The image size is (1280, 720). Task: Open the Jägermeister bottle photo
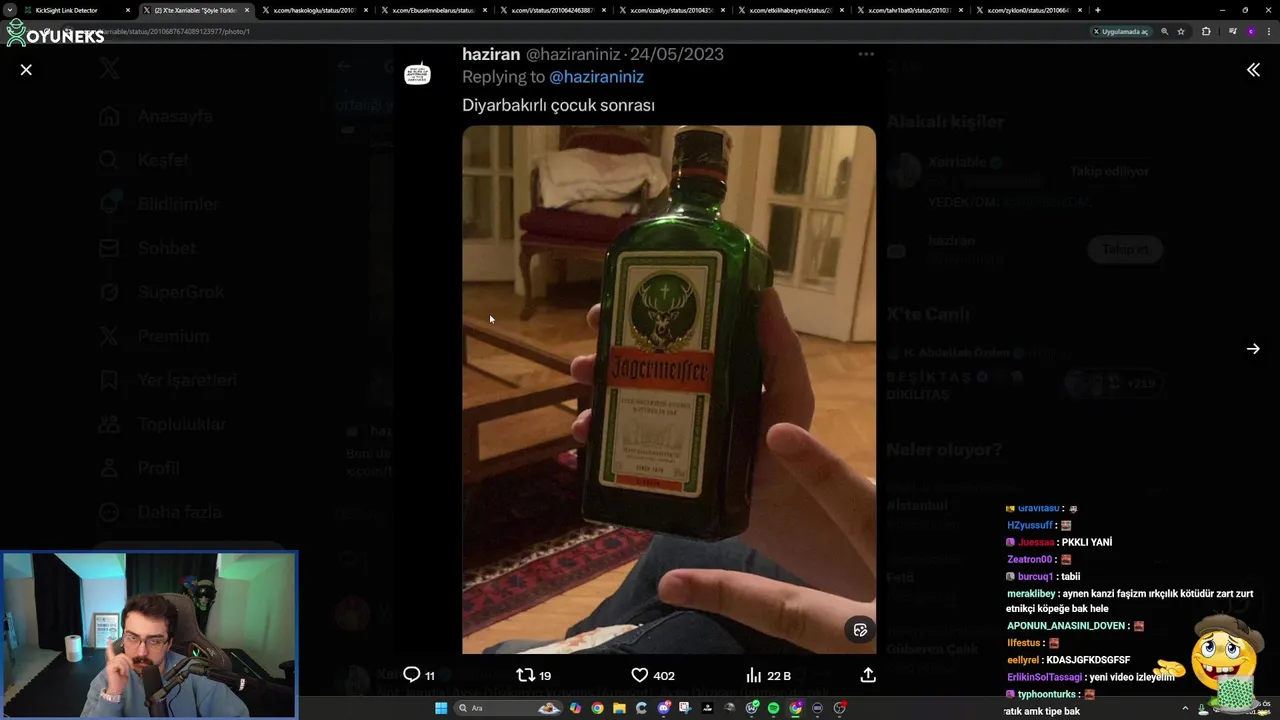pyautogui.click(x=669, y=390)
